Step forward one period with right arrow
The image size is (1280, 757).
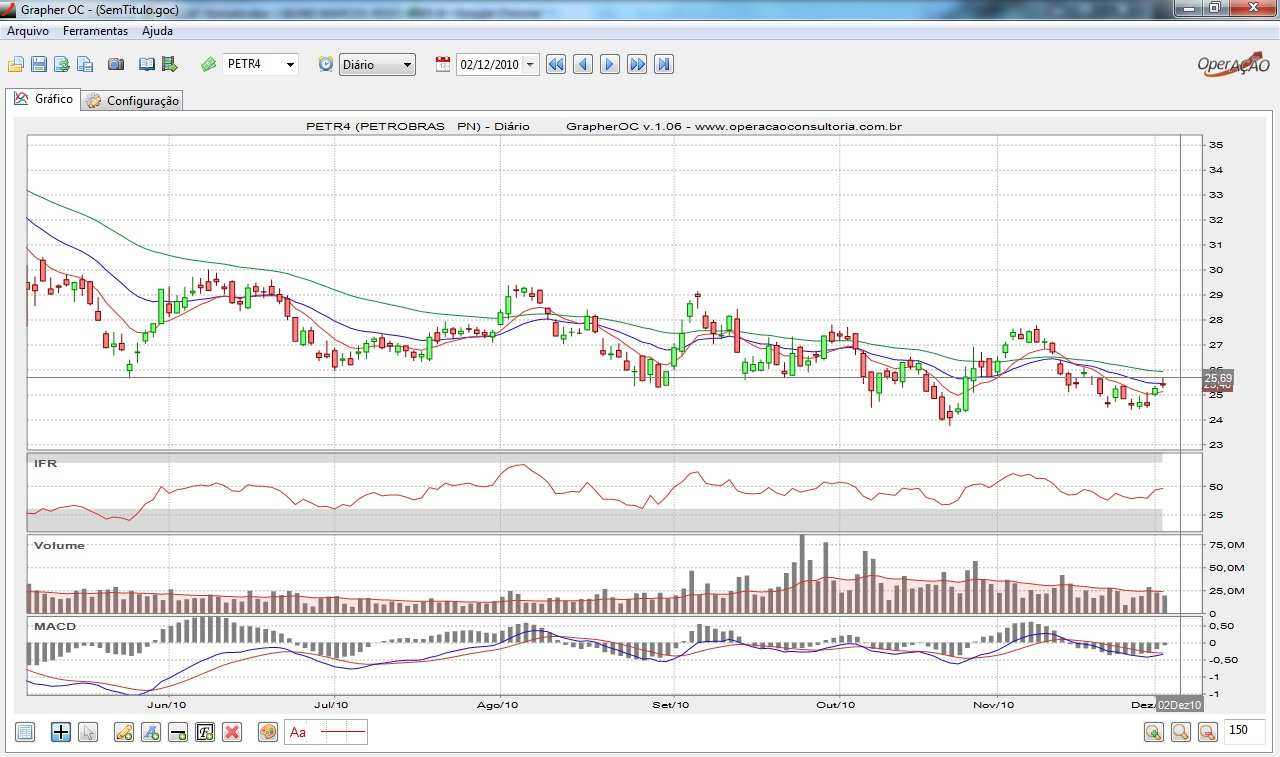[x=610, y=64]
